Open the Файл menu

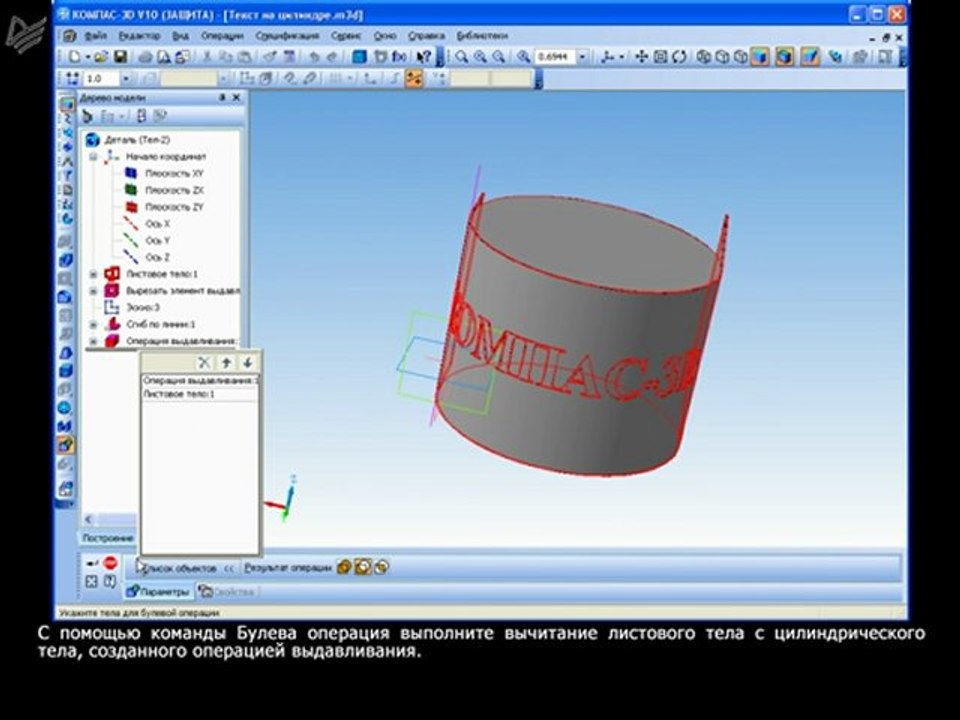(96, 36)
